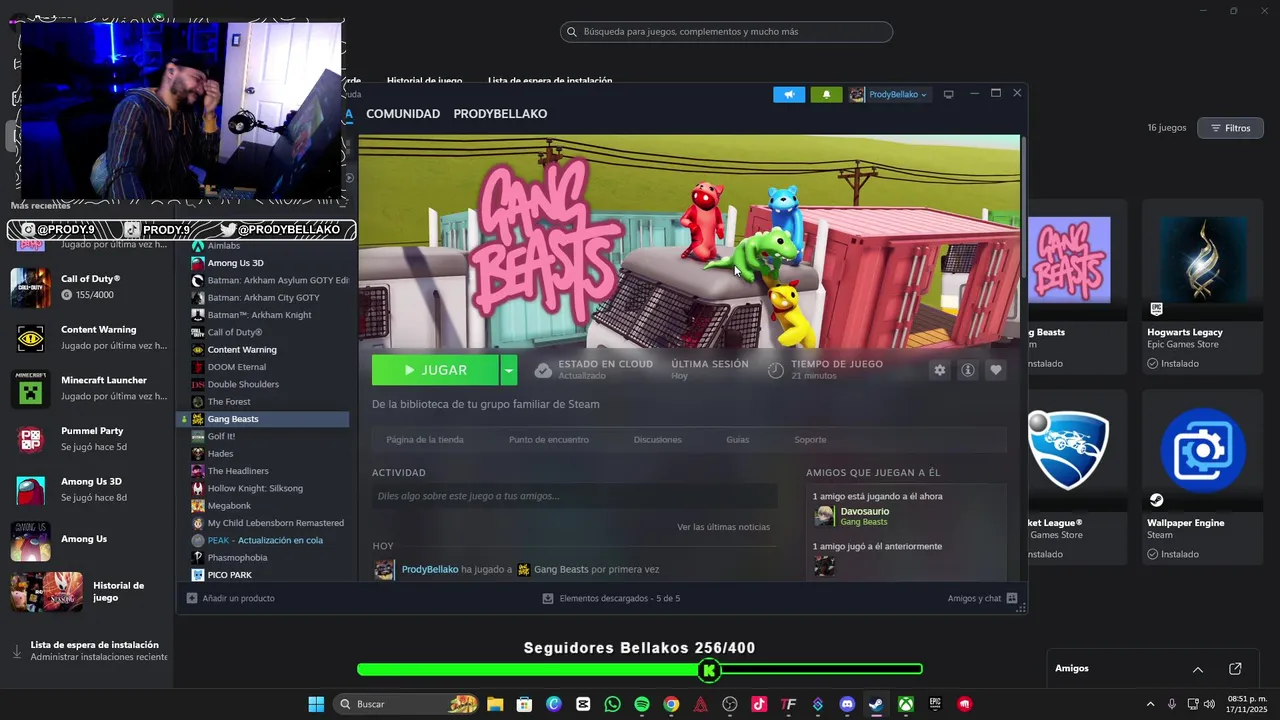Open Google Chrome from the taskbar
This screenshot has height=720, width=1280.
click(x=671, y=704)
